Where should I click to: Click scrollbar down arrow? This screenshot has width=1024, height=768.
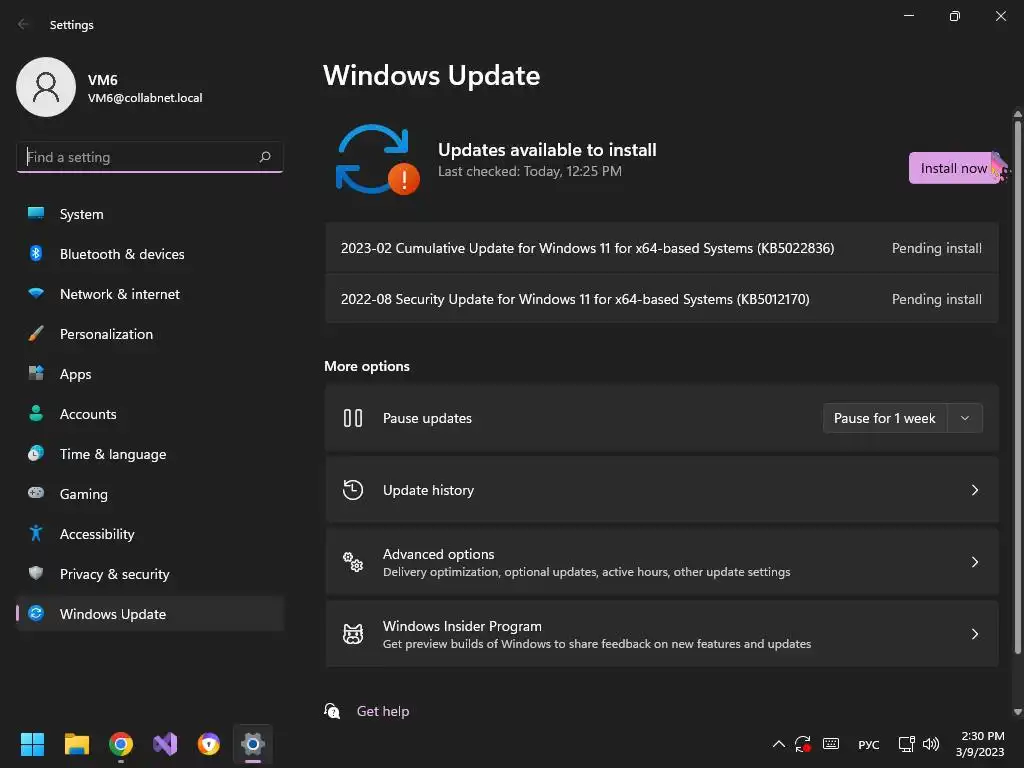click(1017, 712)
